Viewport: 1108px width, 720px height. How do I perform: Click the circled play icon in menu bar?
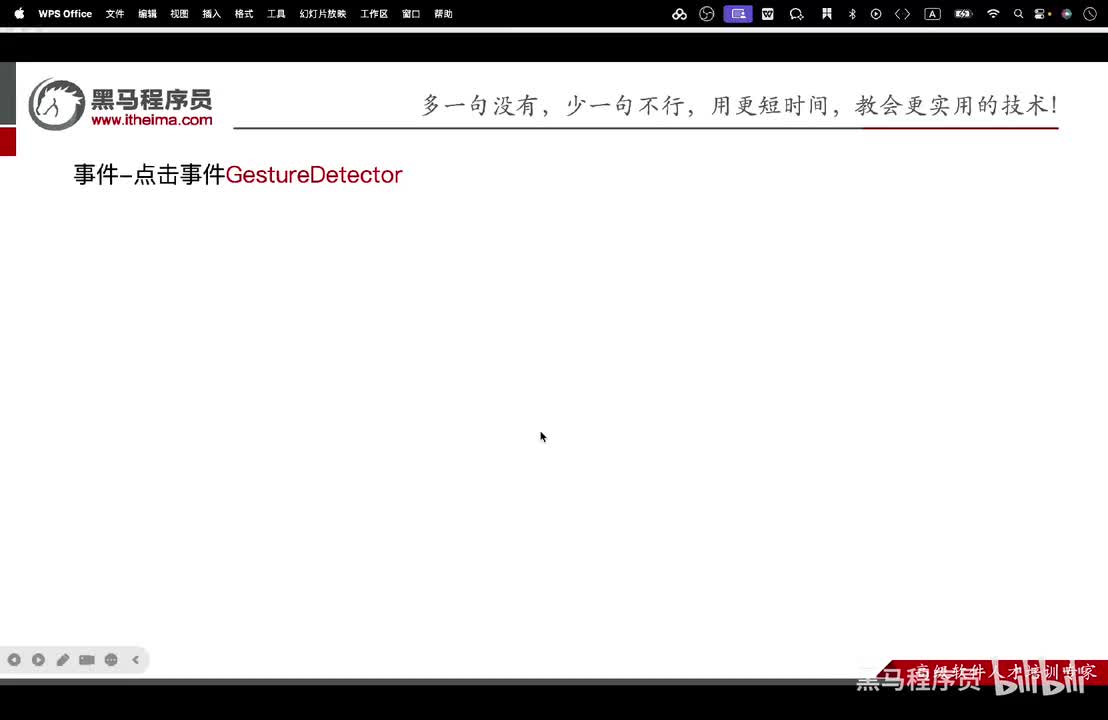pos(876,13)
